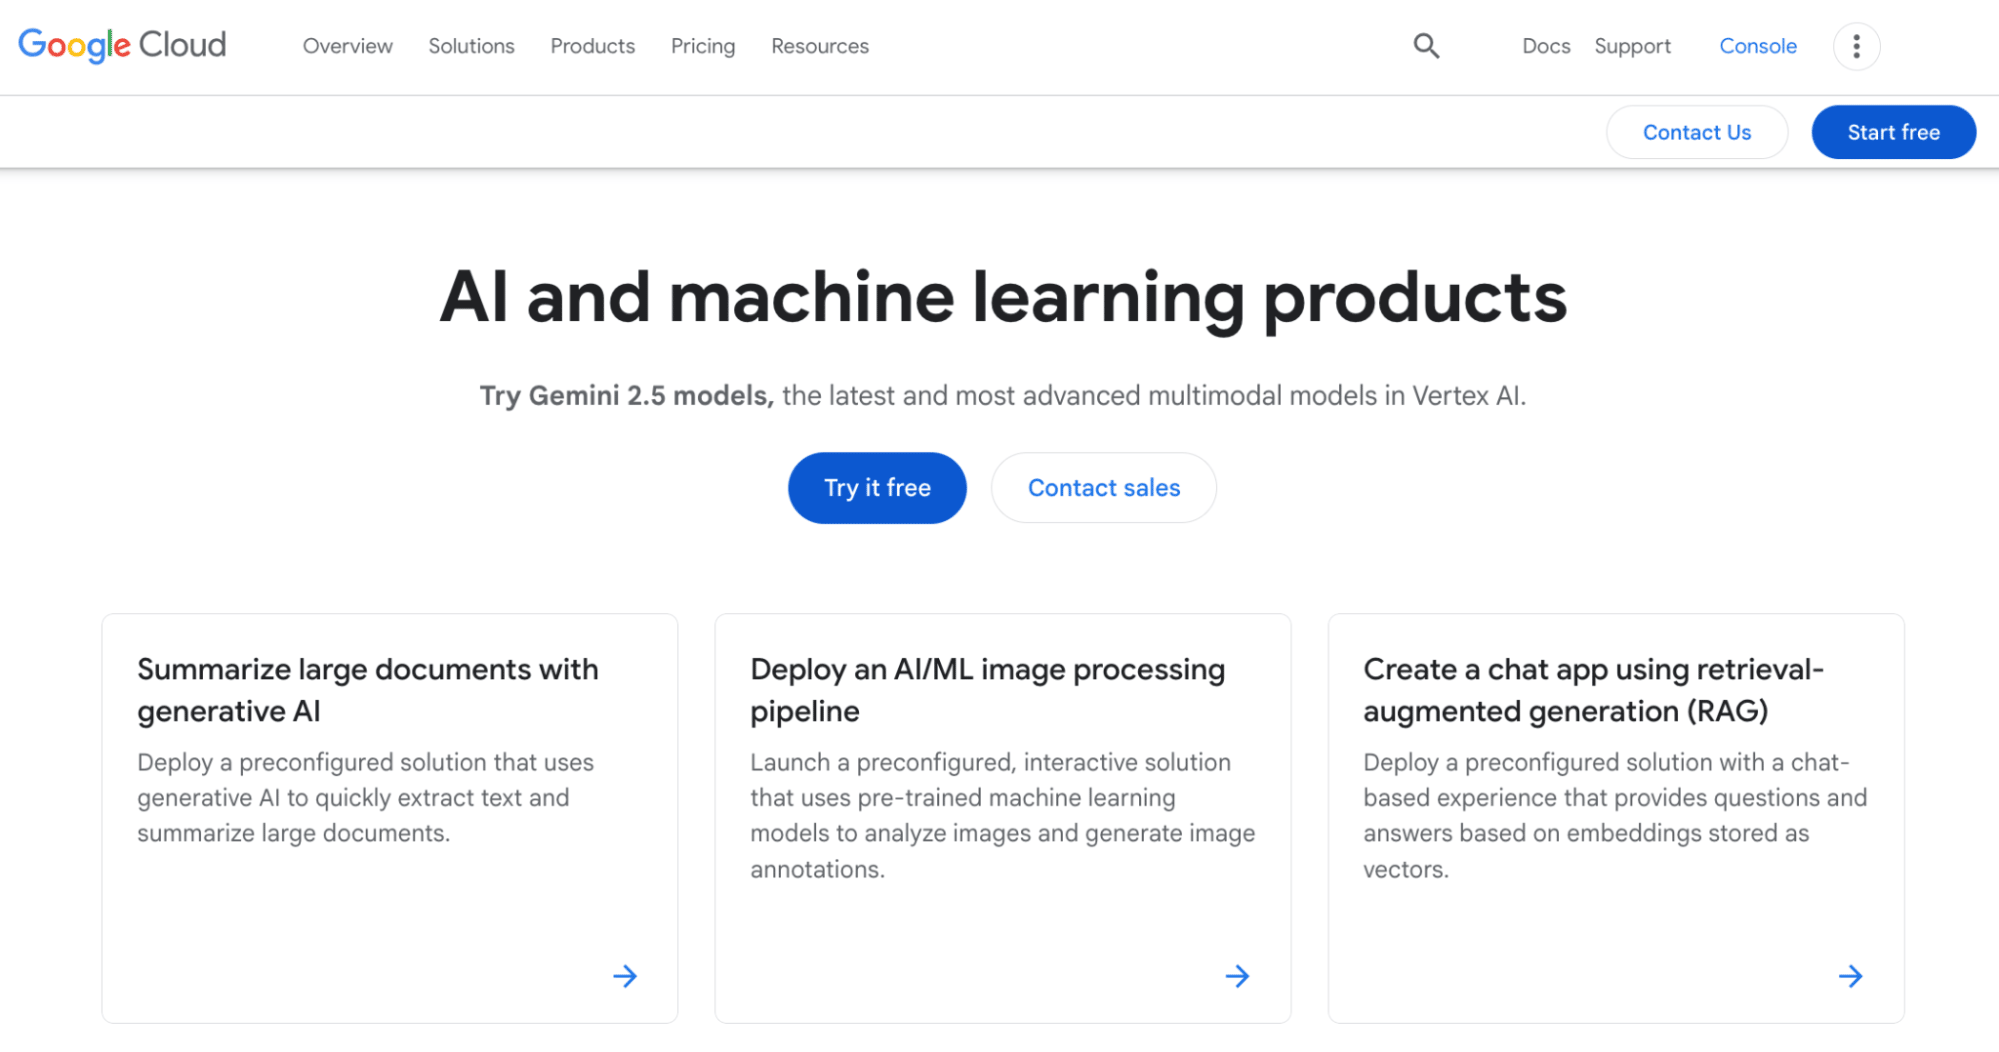Click the Contact sales button
Screen dimensions: 1999x1052
tap(1104, 488)
